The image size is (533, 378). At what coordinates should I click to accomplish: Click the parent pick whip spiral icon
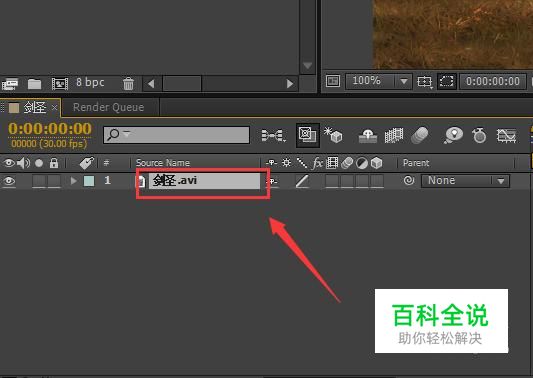point(409,181)
